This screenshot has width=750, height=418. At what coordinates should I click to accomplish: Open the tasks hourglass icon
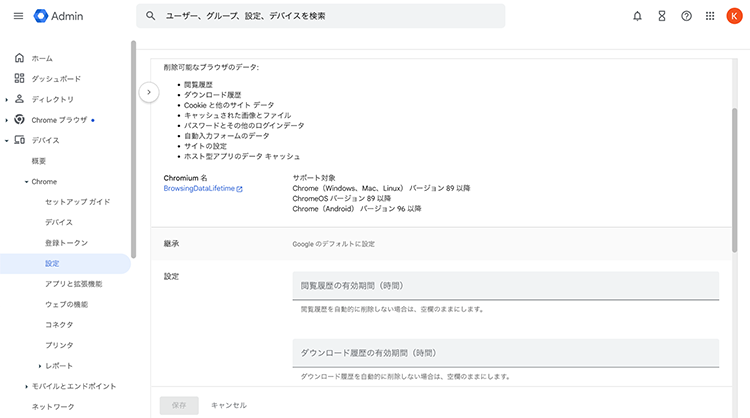(662, 16)
